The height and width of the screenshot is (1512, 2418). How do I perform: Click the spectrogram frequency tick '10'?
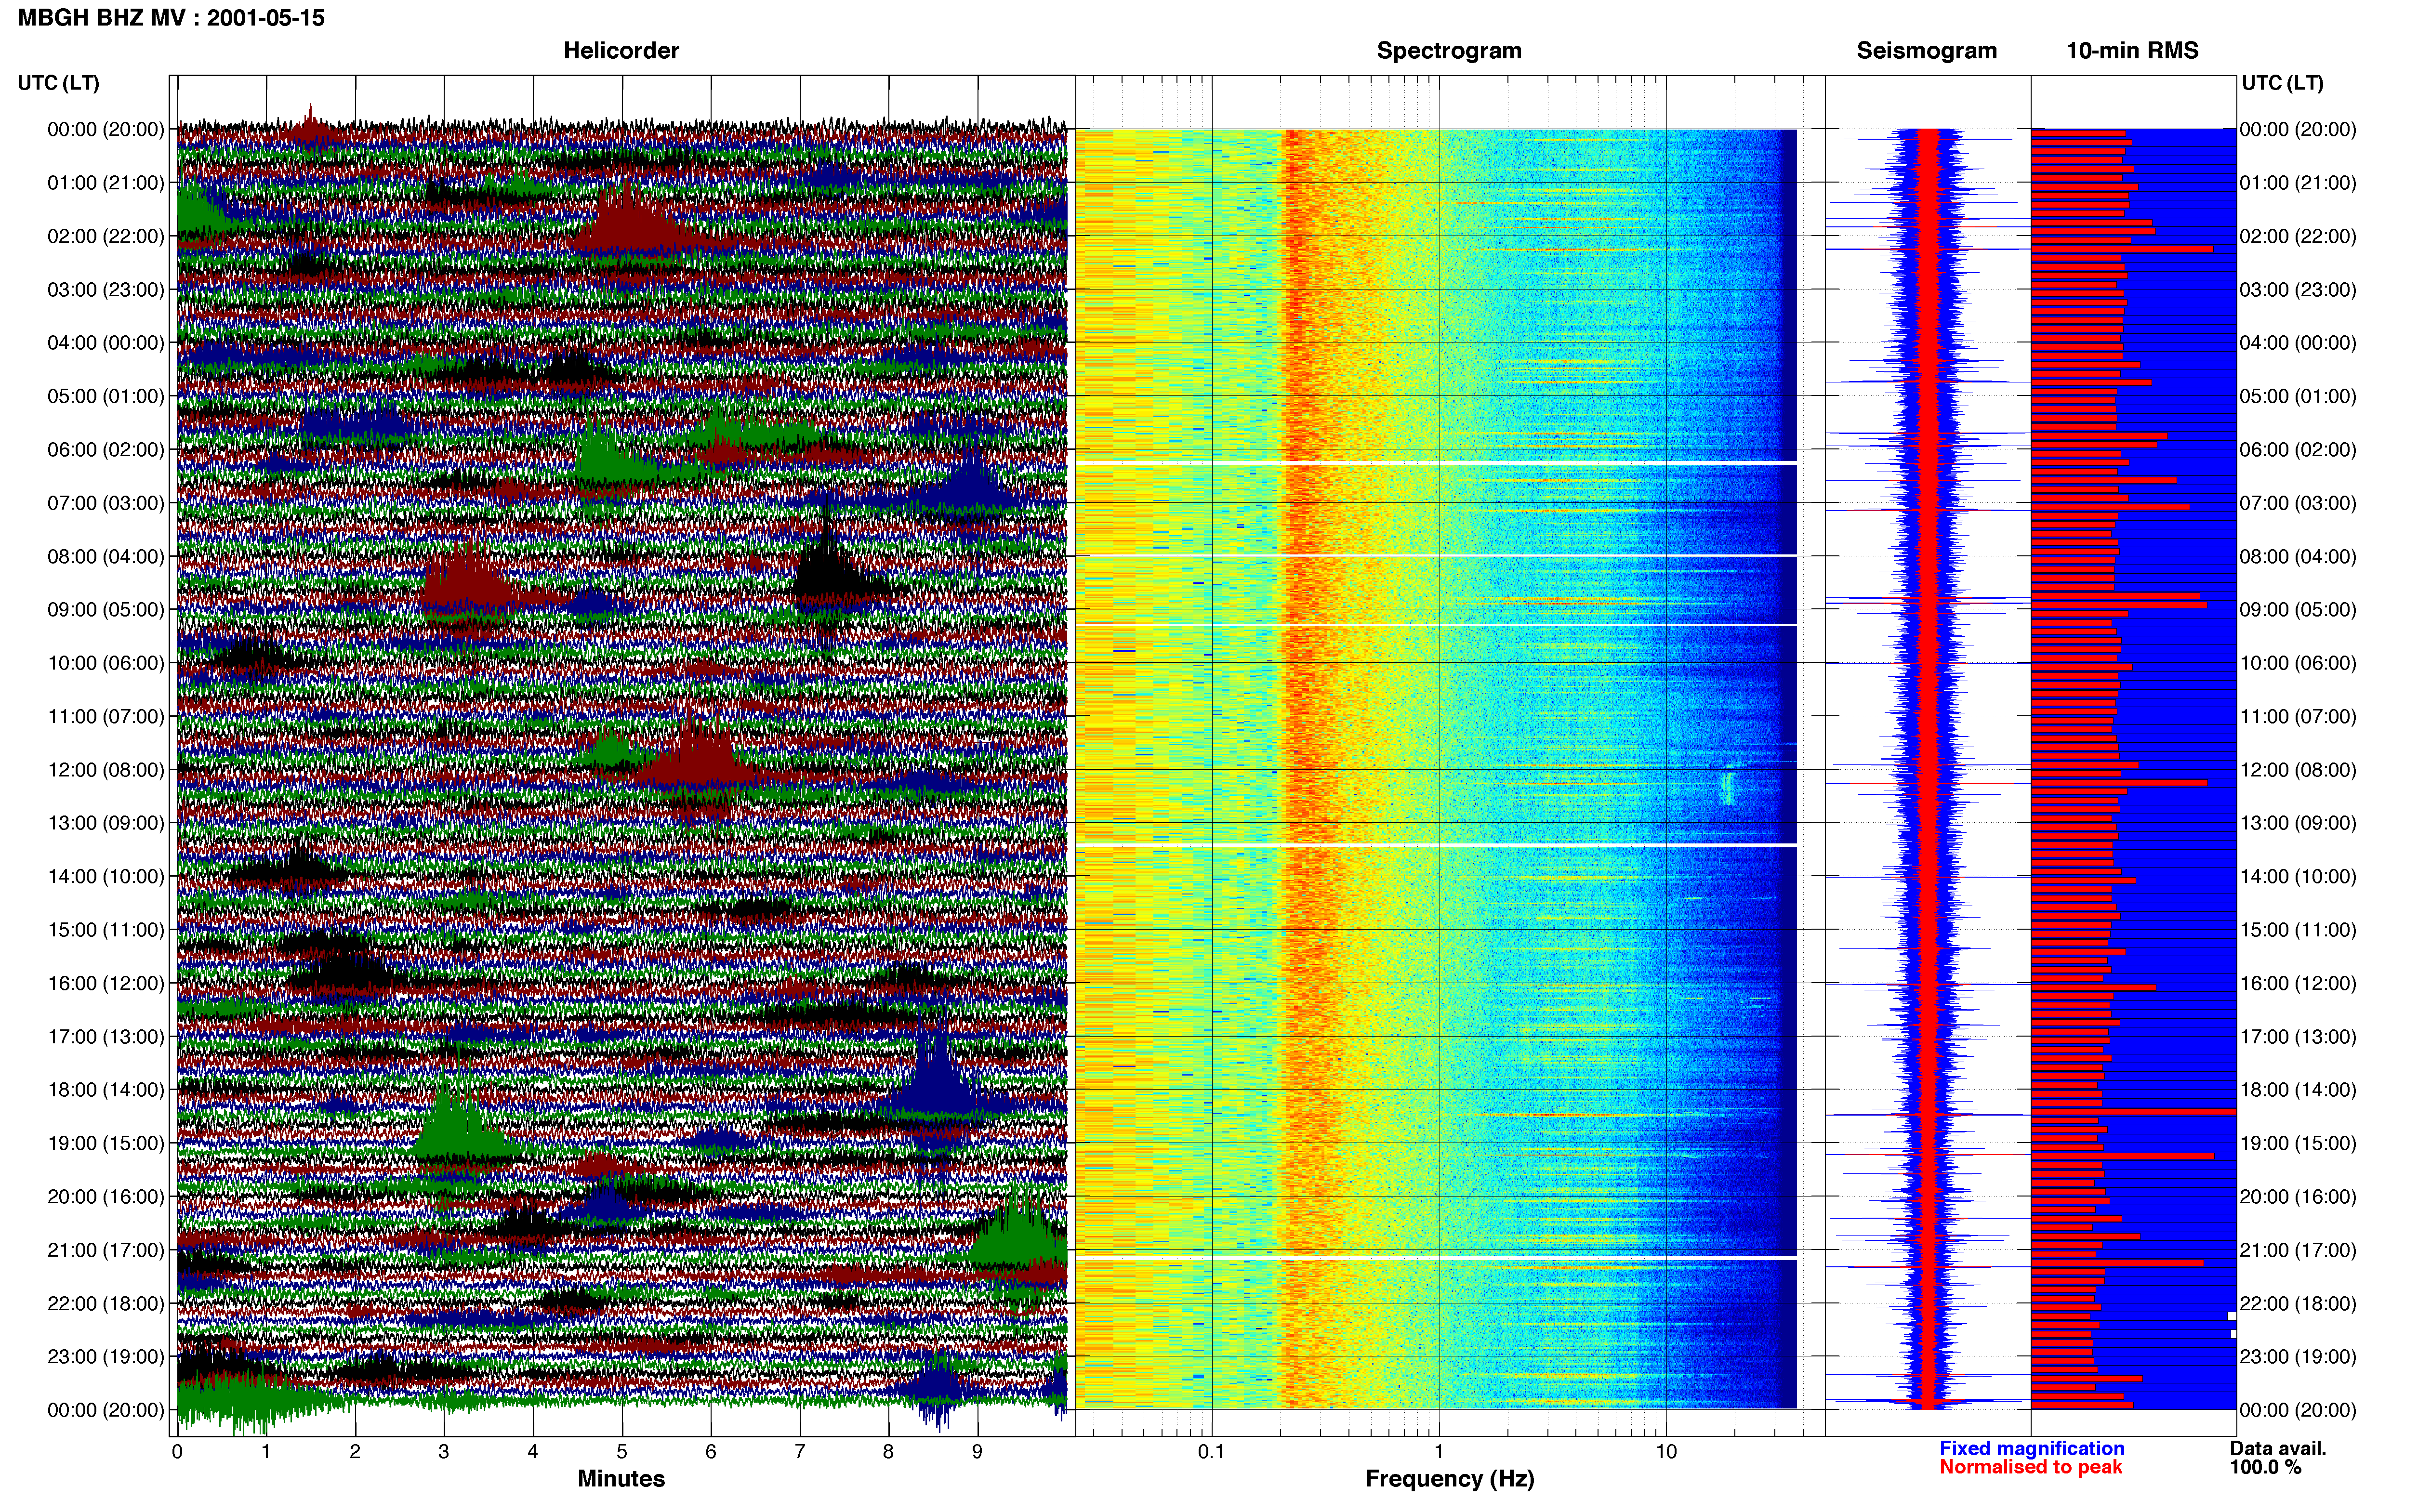(1666, 1452)
